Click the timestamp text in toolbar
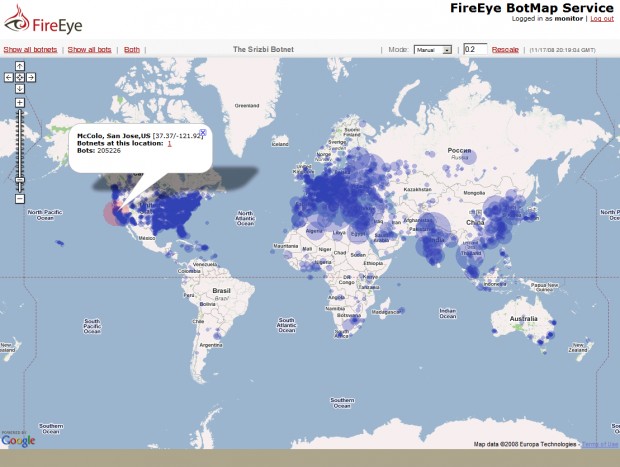Screen dimensions: 620x467 [x=562, y=50]
